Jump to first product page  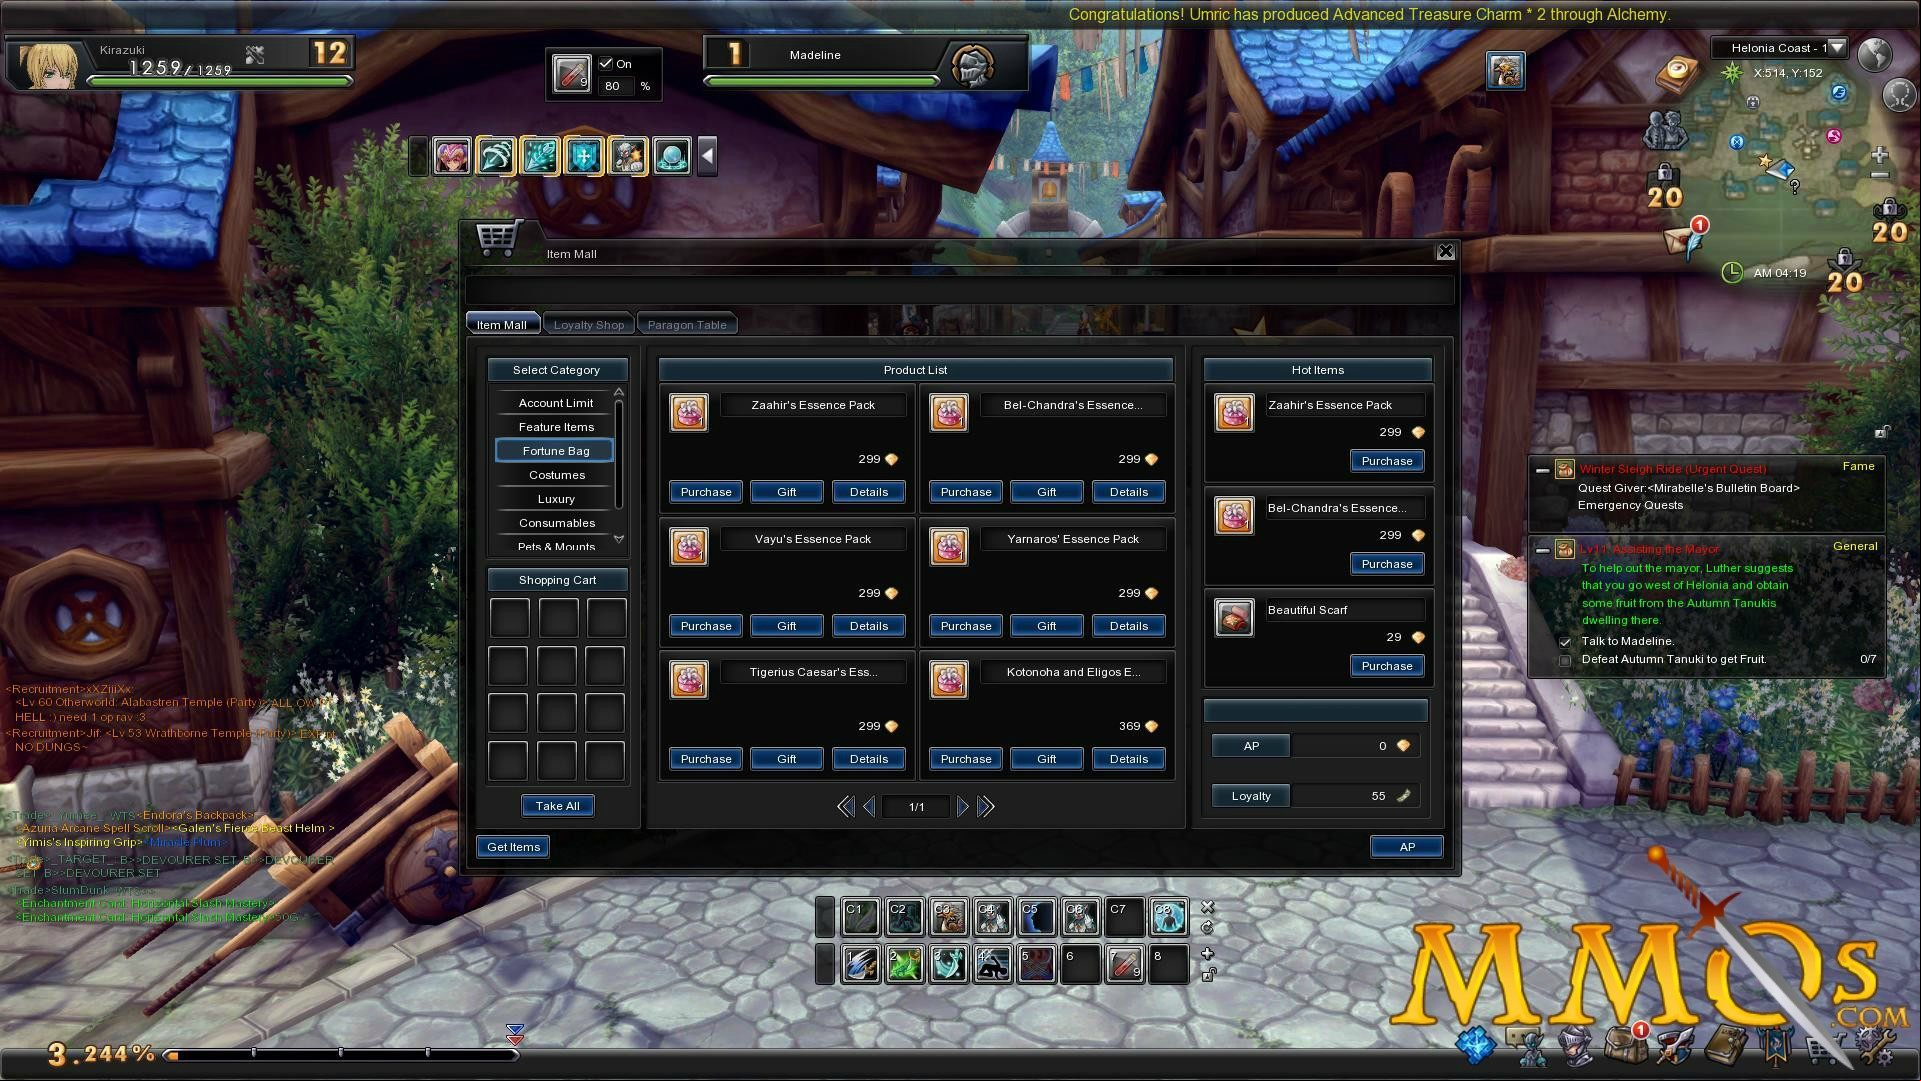point(845,807)
